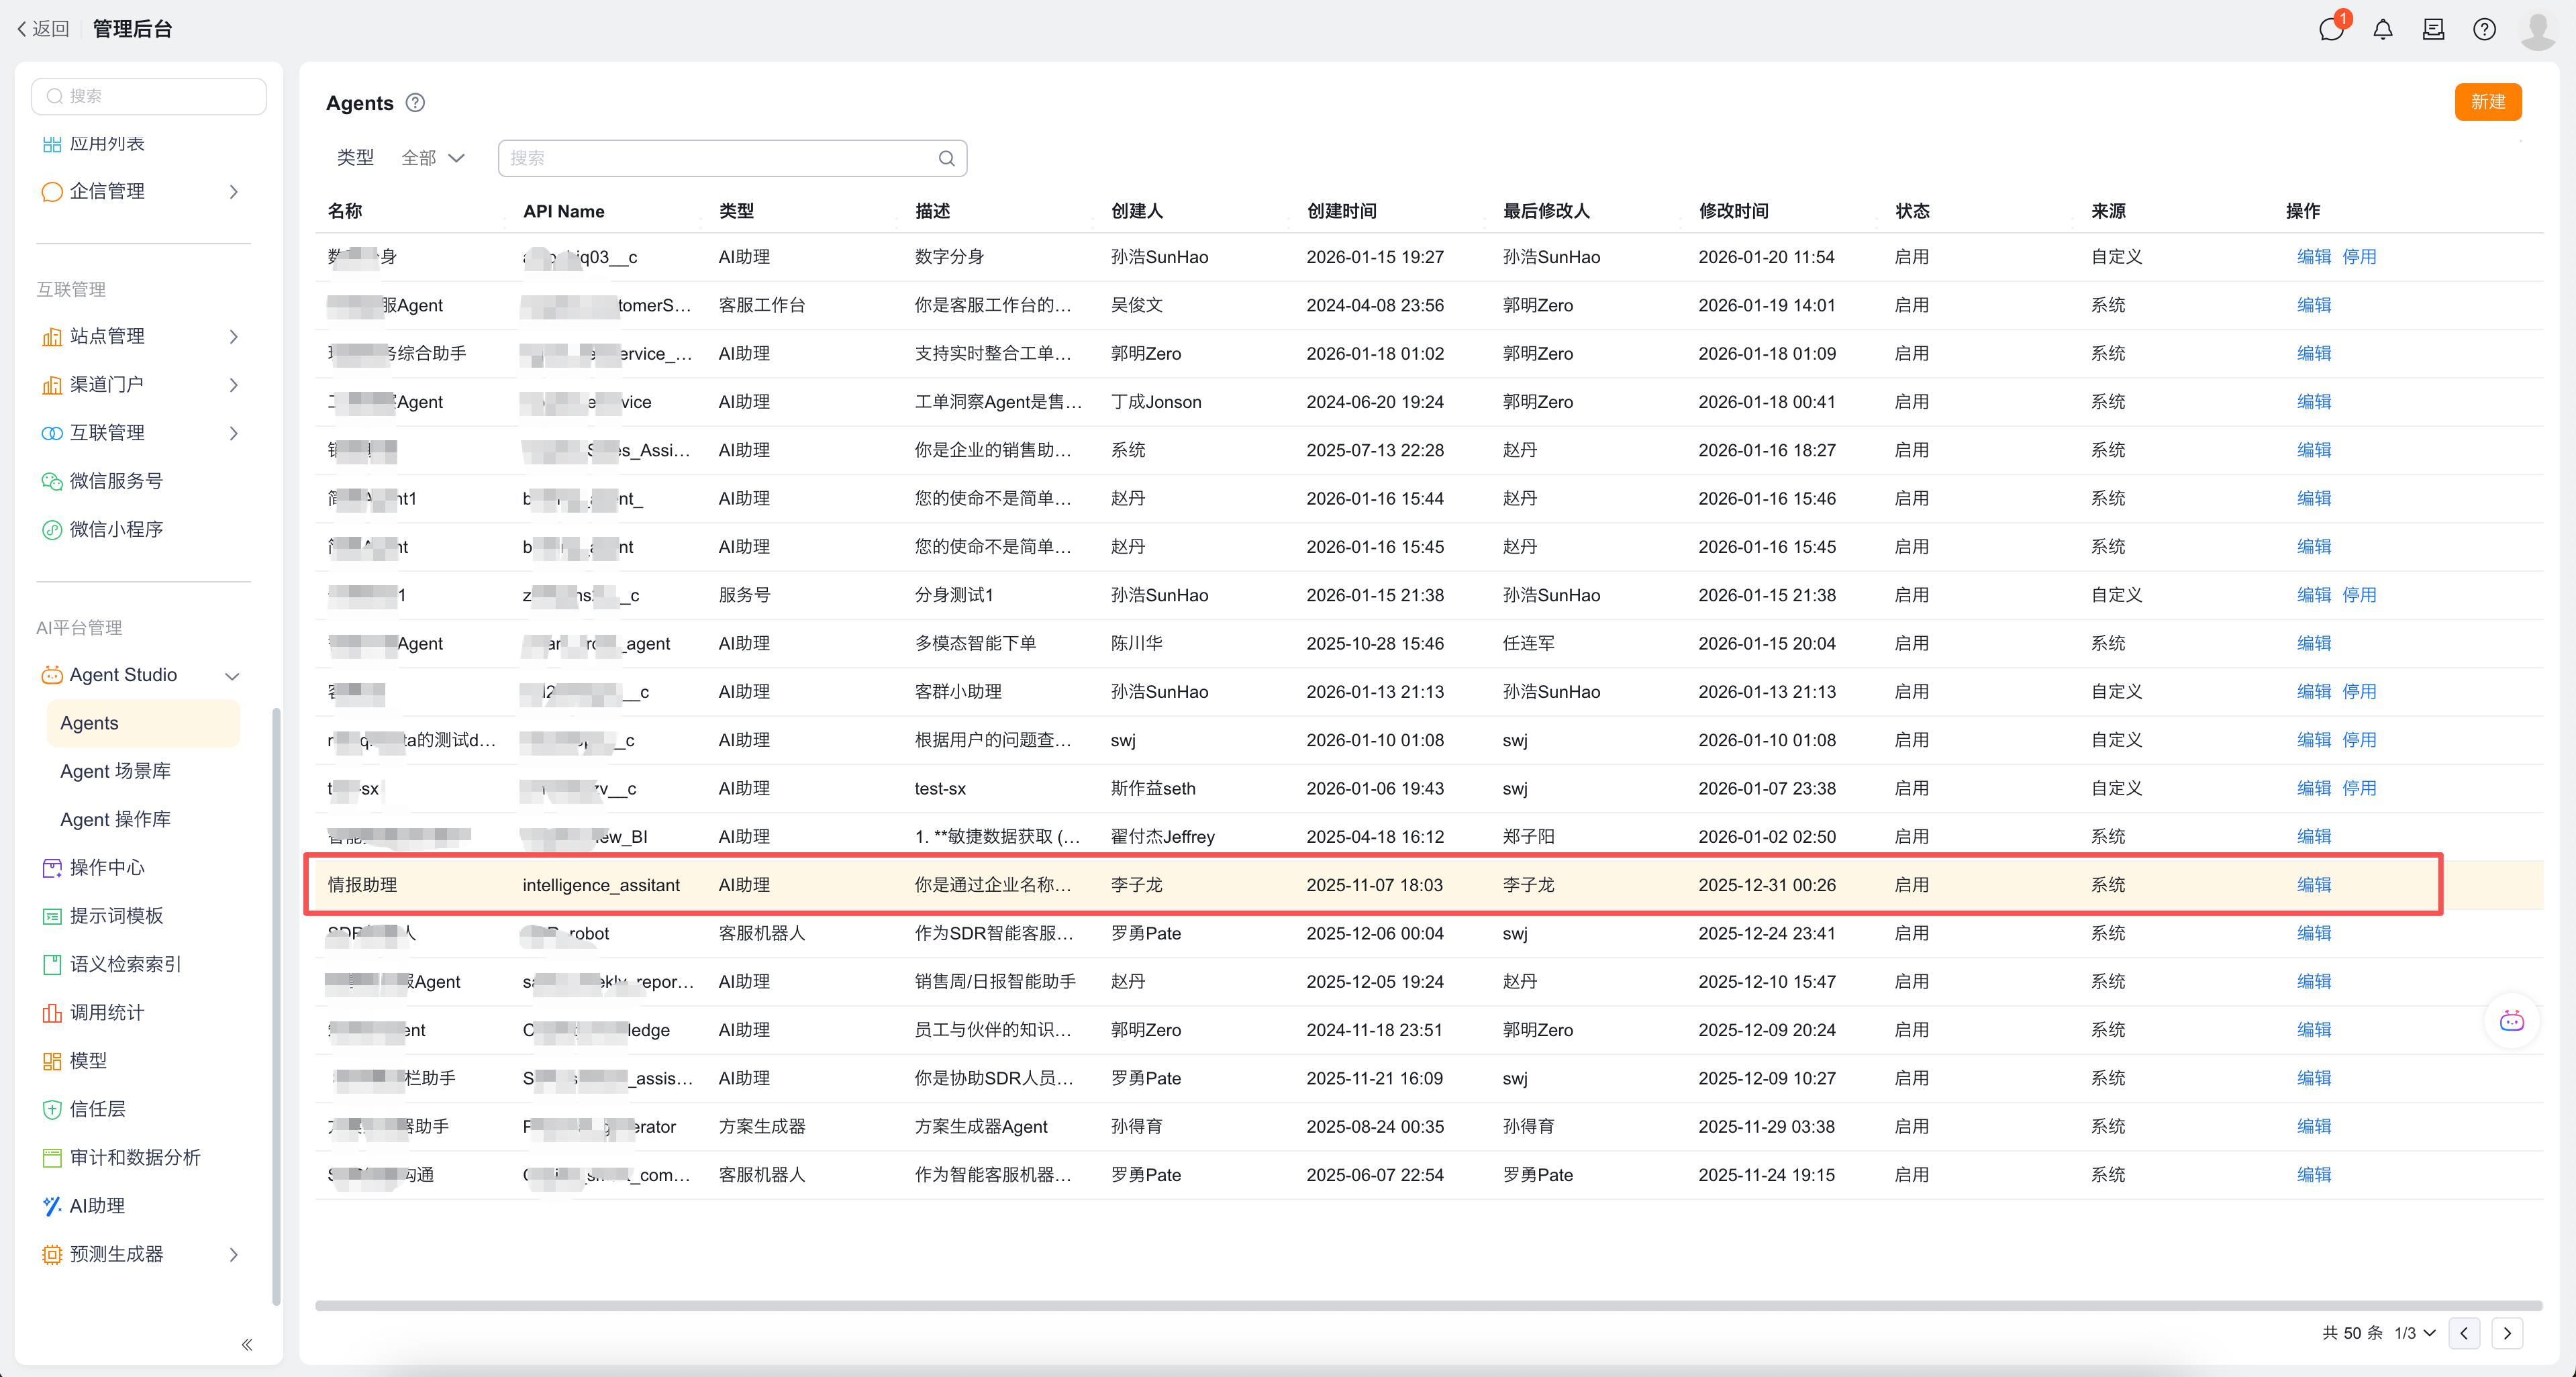Click 停用 for test-sx row
Viewport: 2576px width, 1377px height.
(2359, 788)
